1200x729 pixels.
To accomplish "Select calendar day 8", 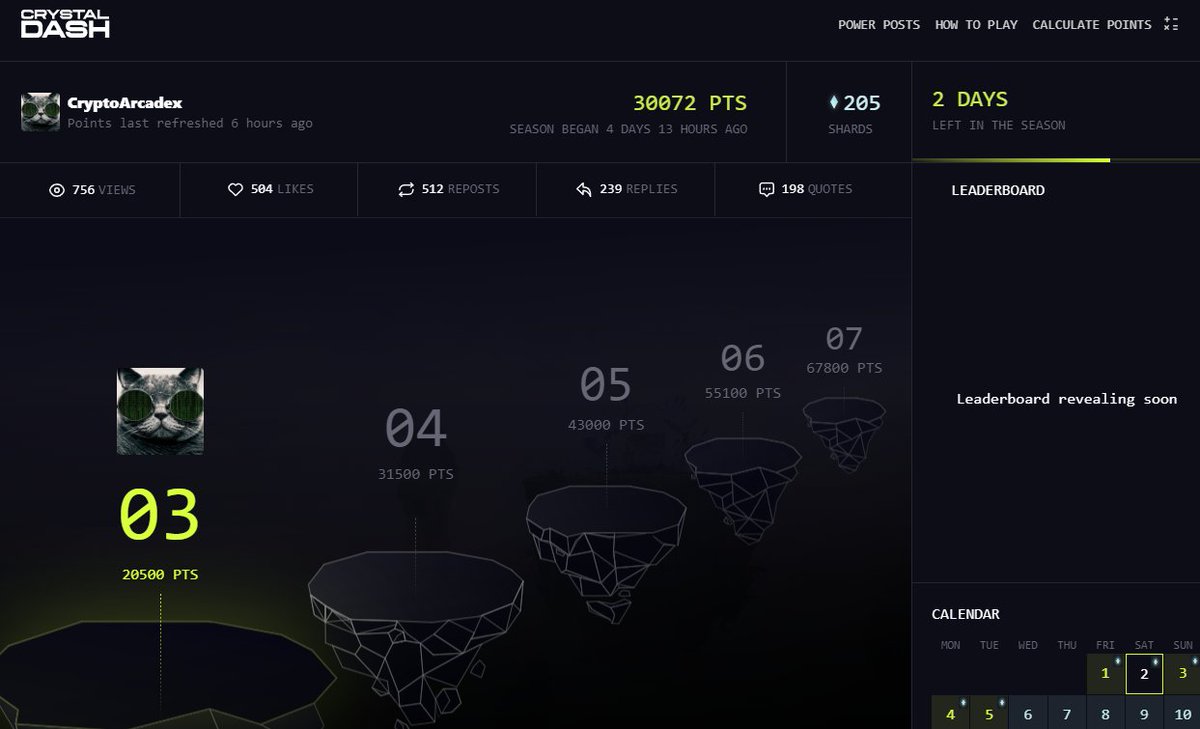I will point(1105,713).
